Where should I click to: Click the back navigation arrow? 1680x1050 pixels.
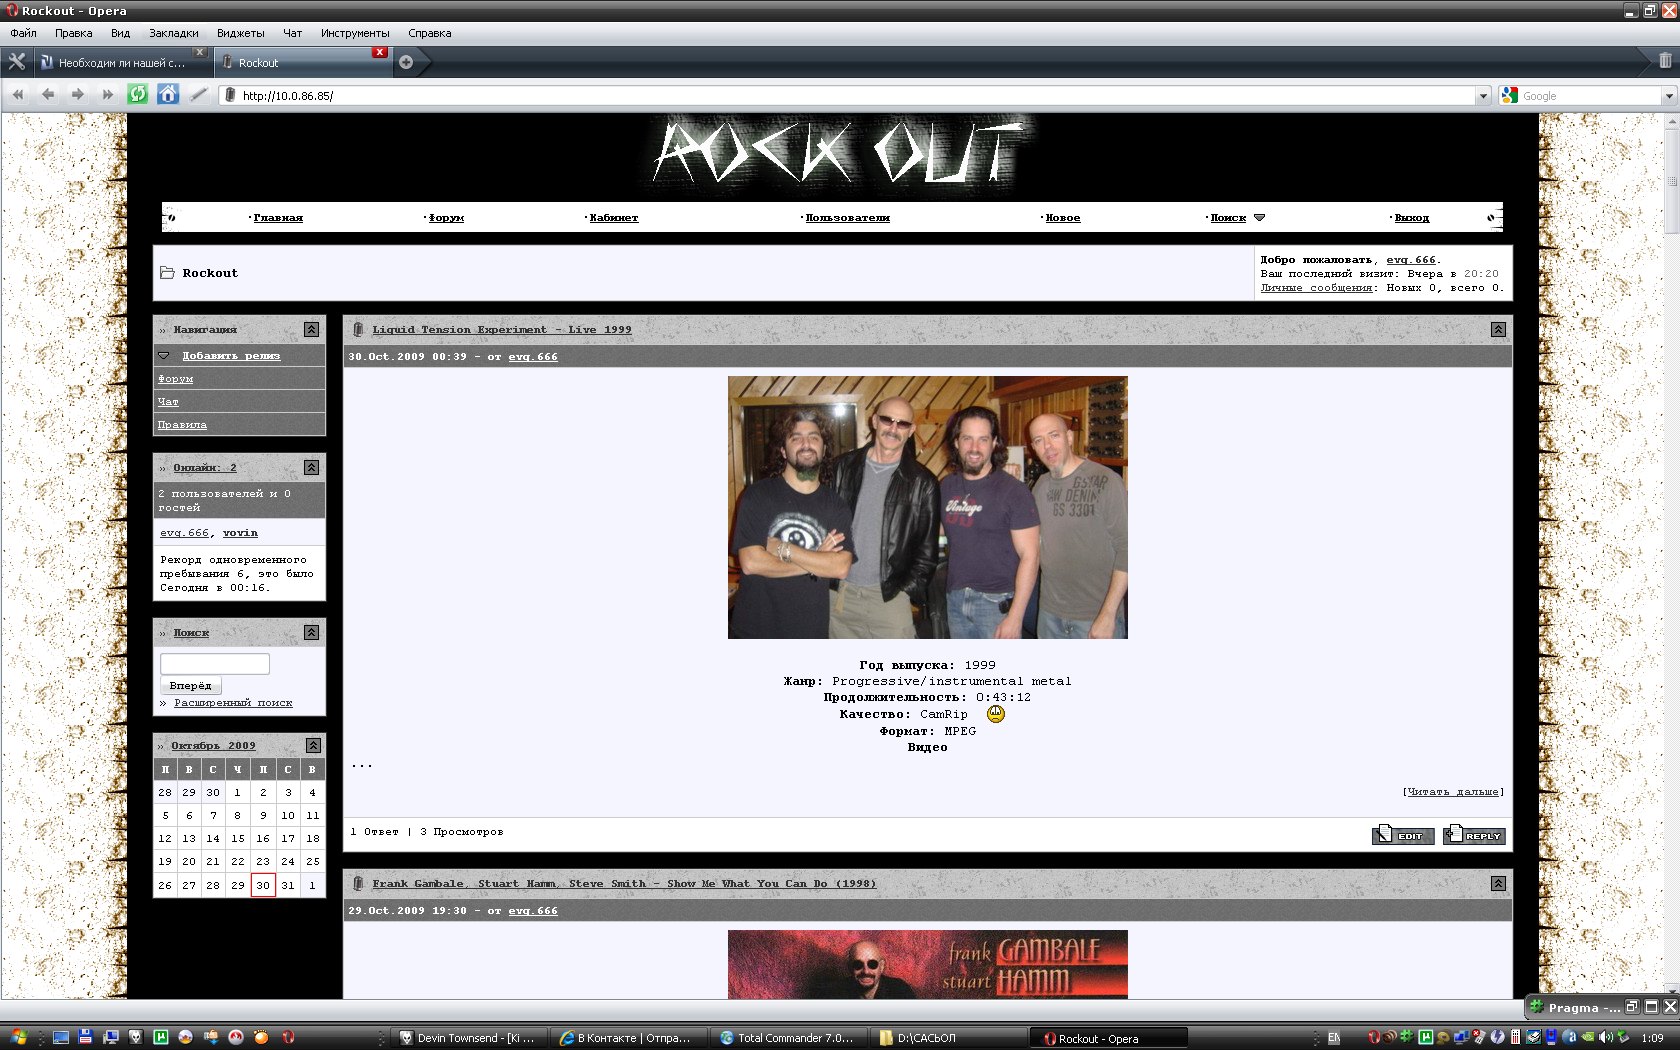(x=48, y=95)
